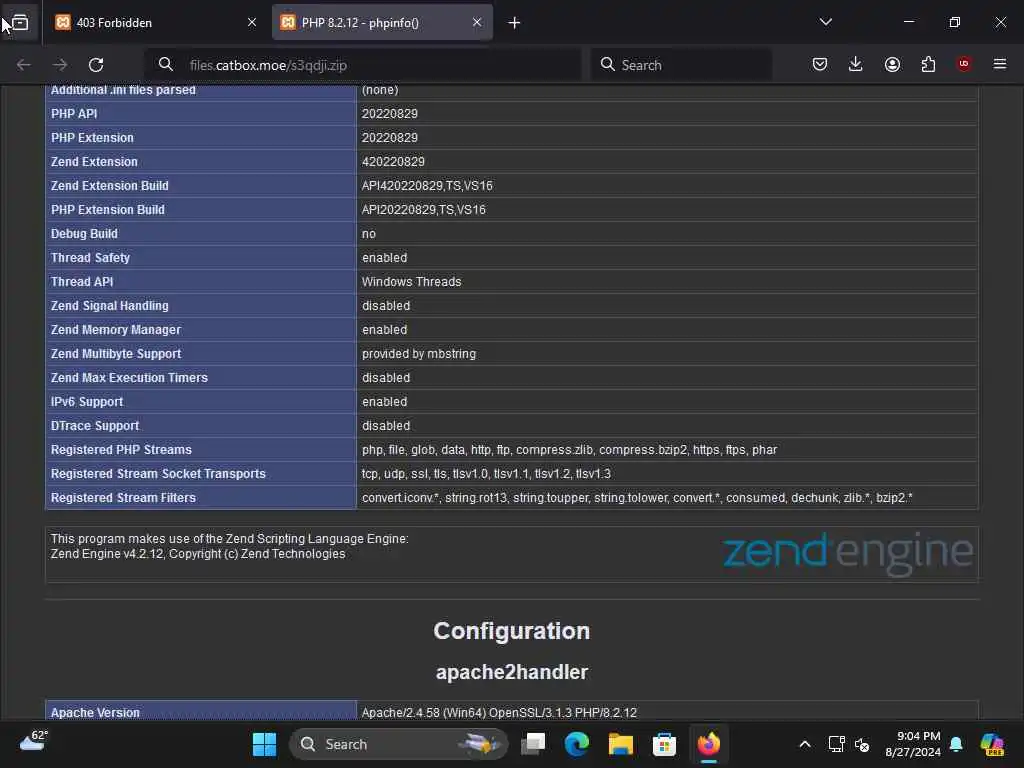Screen dimensions: 1024x768
Task: Open Firefox View tab overview icon
Action: tap(20, 23)
